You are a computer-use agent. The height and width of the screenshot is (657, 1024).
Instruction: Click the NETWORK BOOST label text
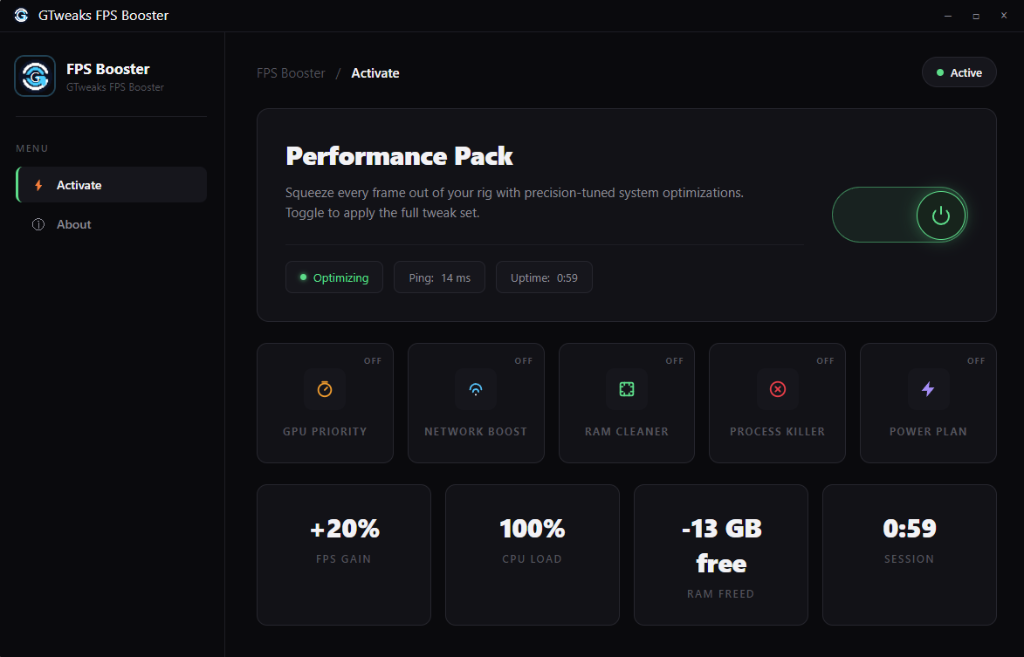tap(475, 432)
